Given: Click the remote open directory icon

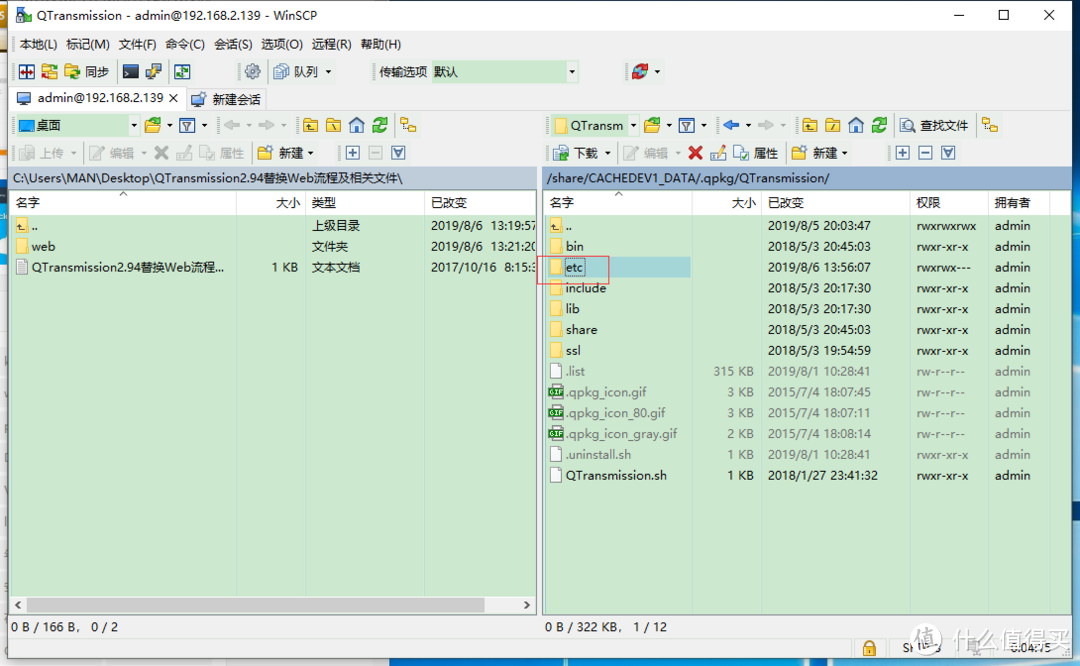Looking at the screenshot, I should pyautogui.click(x=652, y=125).
